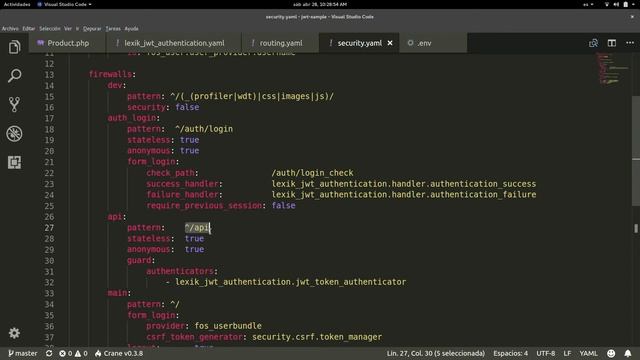The image size is (640, 360).
Task: Open the feedback smiley icon
Action: (x=611, y=353)
